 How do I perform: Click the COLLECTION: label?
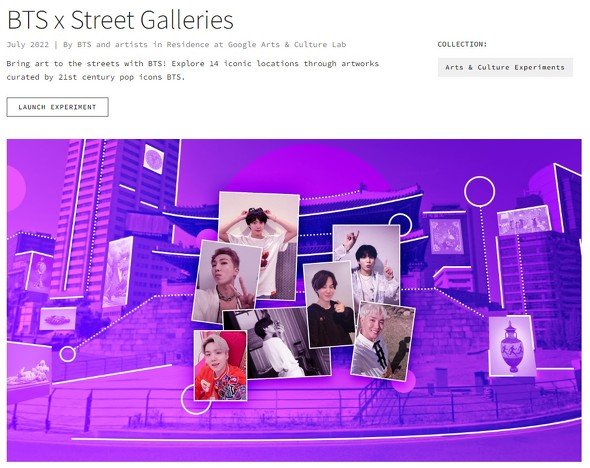(462, 44)
